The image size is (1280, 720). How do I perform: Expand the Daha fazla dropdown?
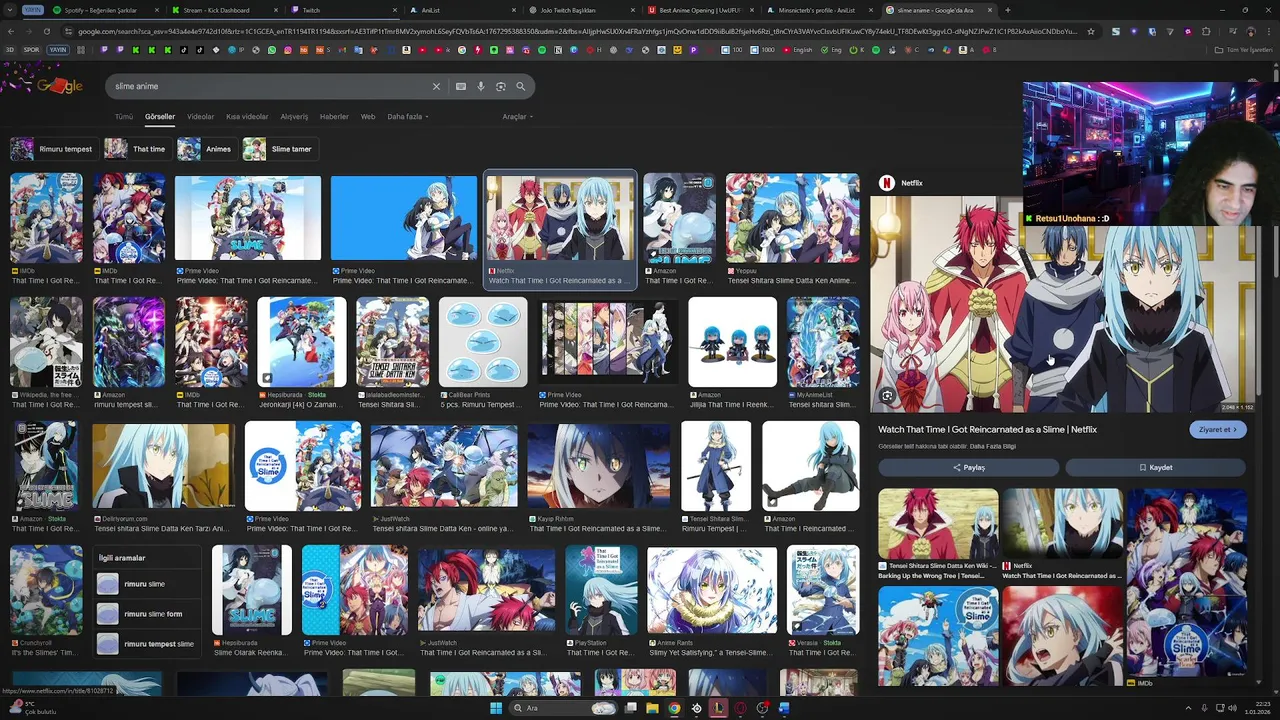tap(408, 117)
